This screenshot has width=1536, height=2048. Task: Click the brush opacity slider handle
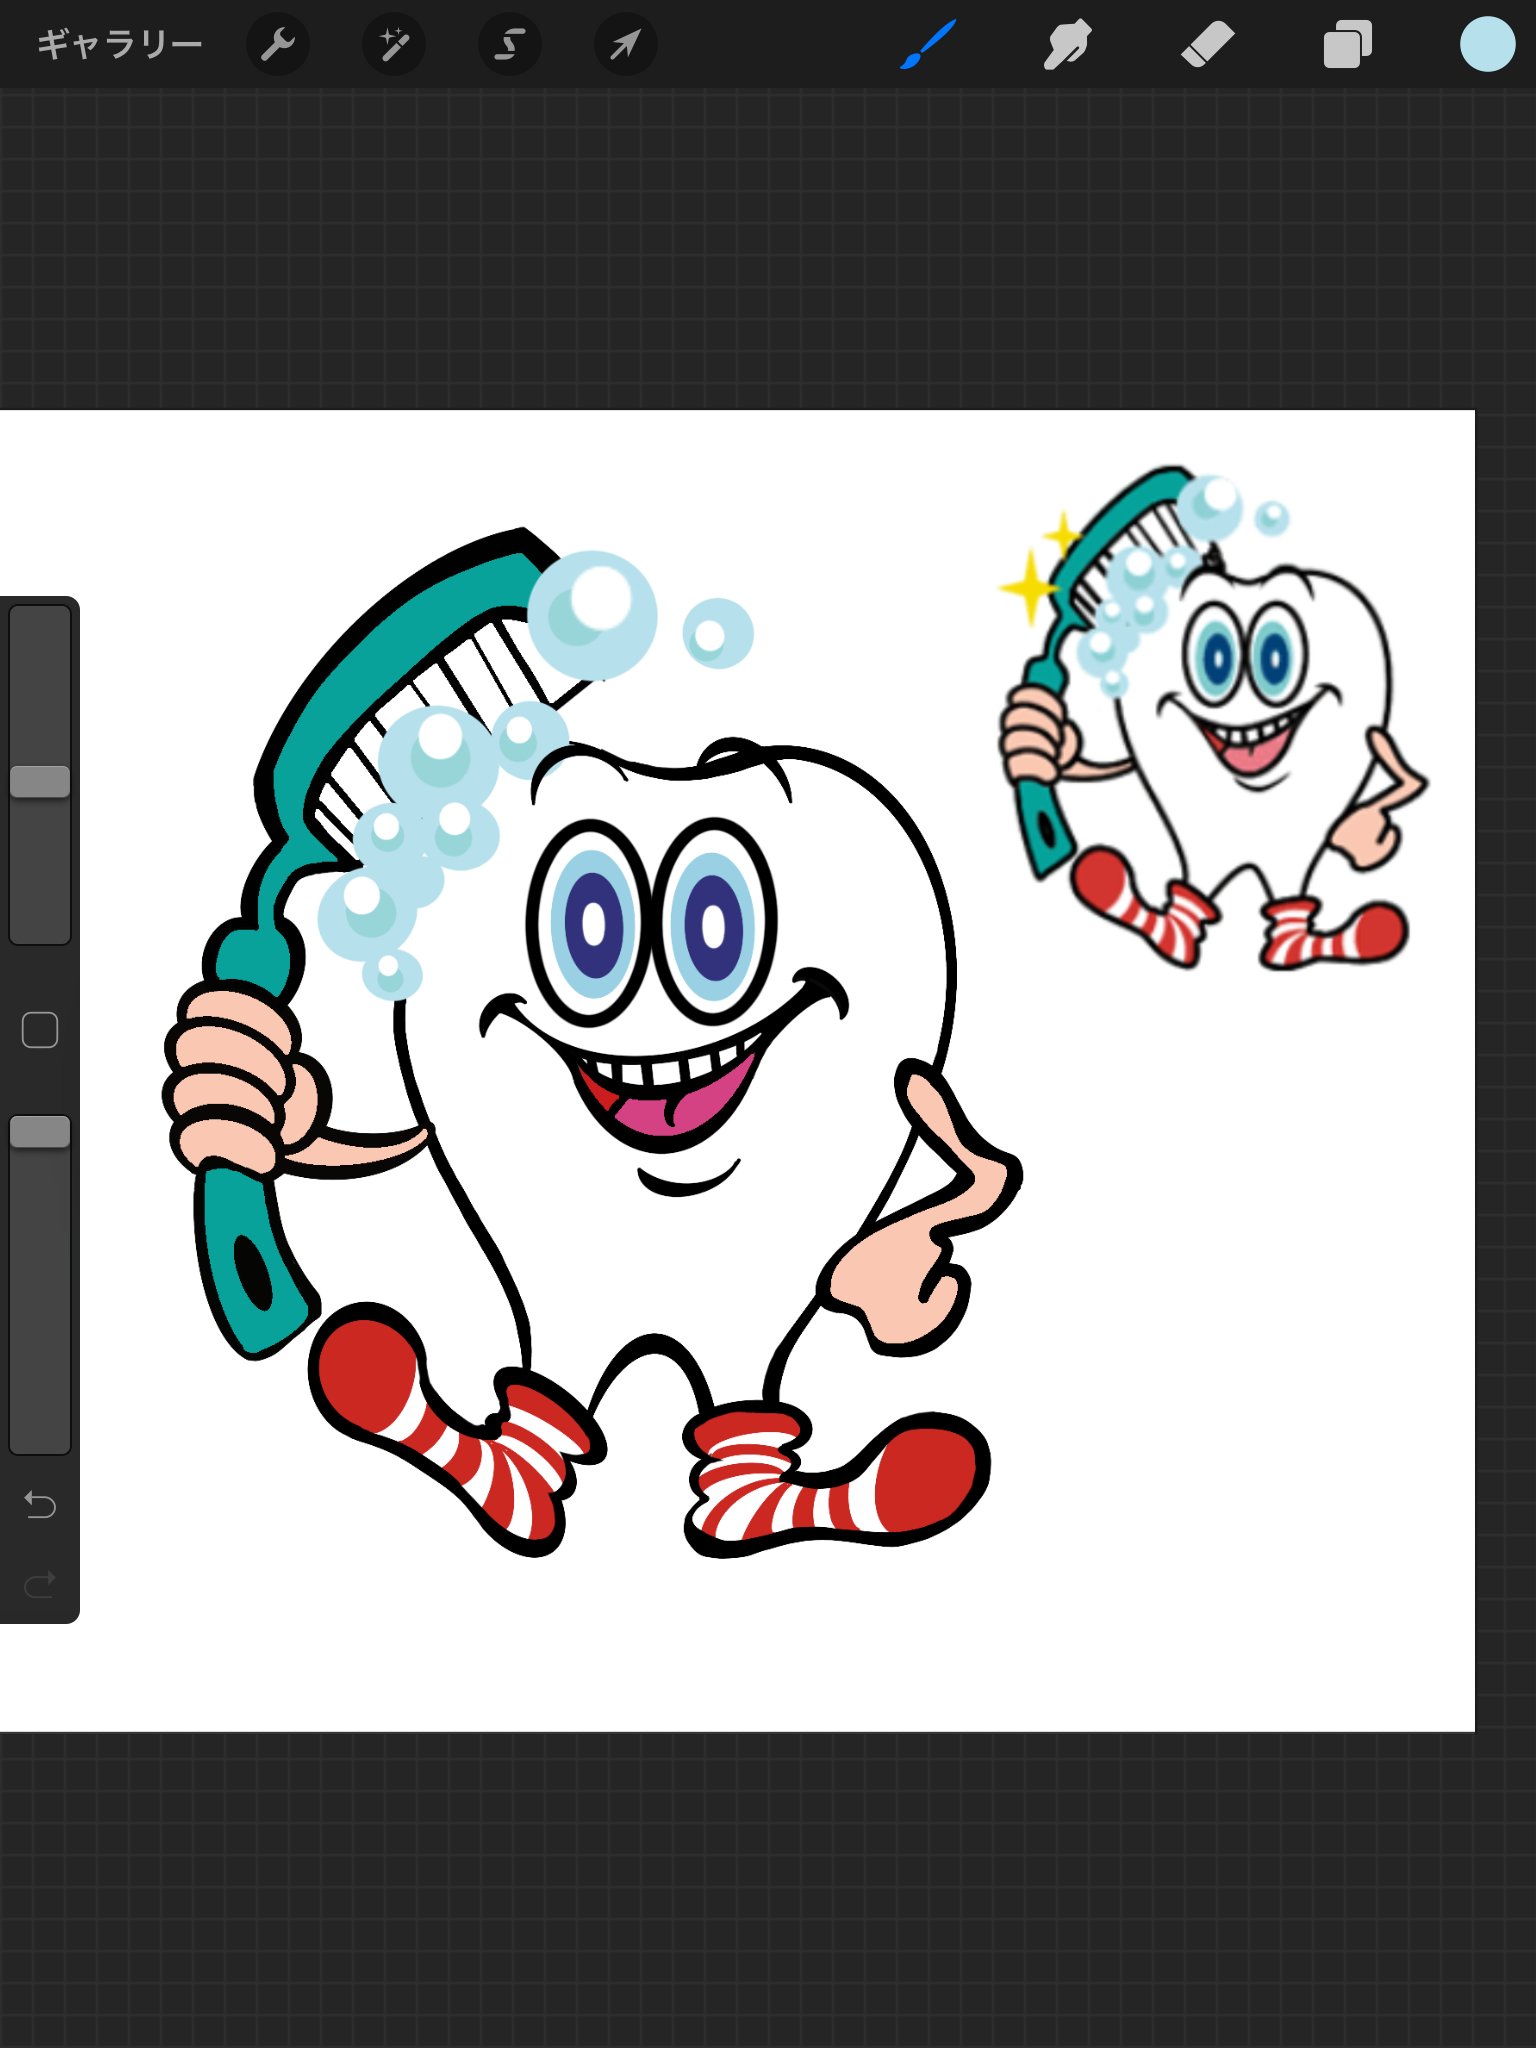point(40,1132)
